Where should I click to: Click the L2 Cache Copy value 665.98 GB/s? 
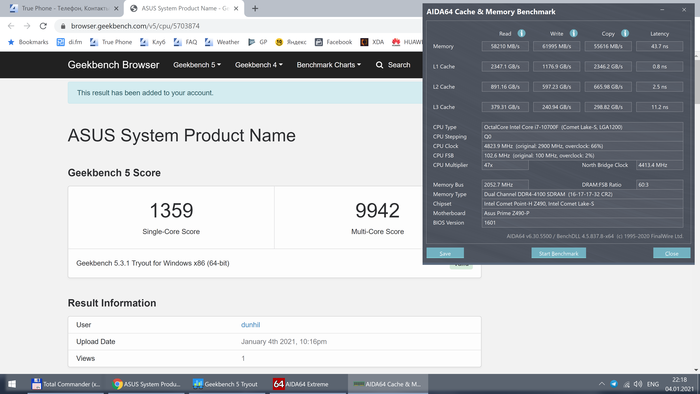(x=608, y=87)
